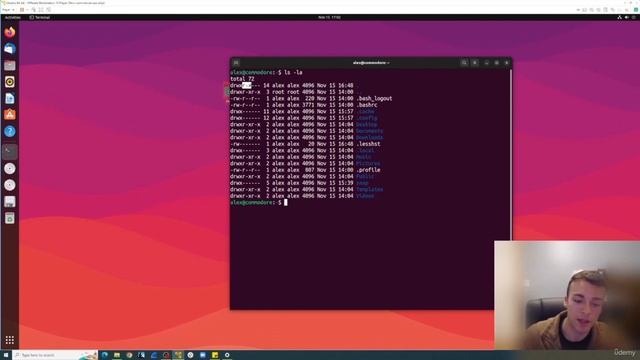640x360 pixels.
Task: Open the Player menu in VMware toolbar
Action: pyautogui.click(x=8, y=10)
